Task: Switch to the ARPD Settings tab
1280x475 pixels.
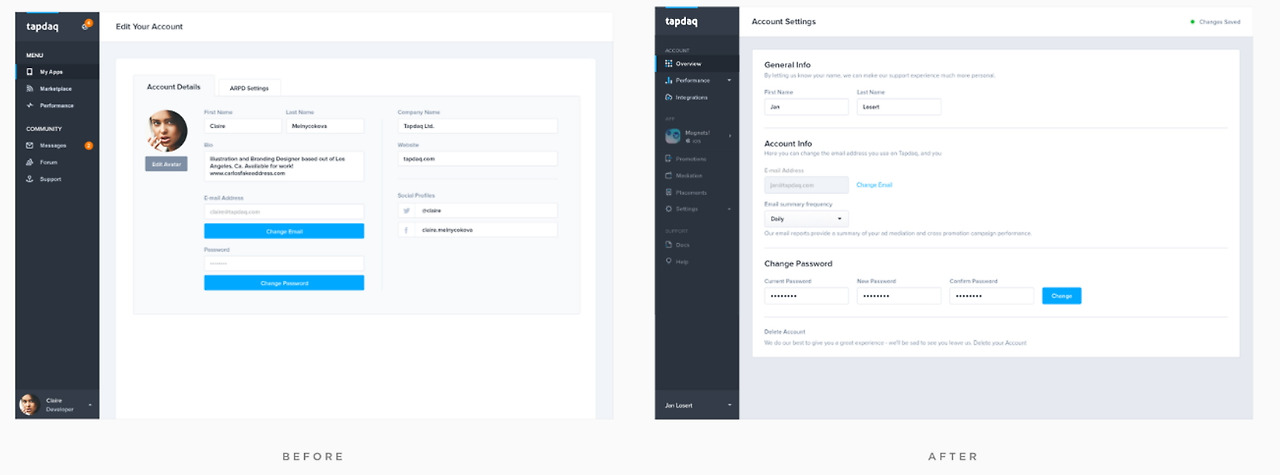Action: (x=249, y=88)
